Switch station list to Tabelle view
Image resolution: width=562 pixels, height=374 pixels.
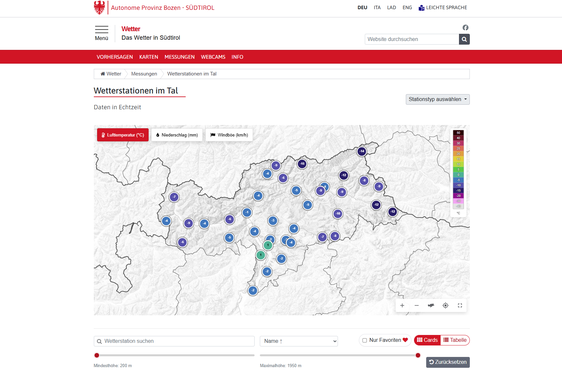click(455, 340)
